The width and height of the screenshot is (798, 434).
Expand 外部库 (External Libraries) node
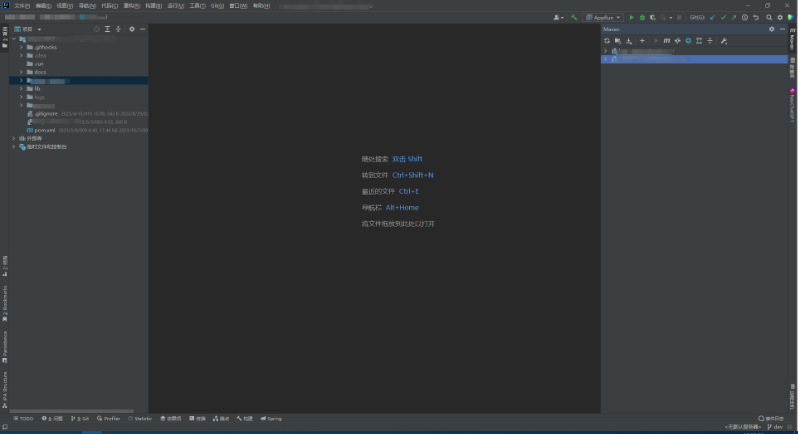[x=14, y=138]
